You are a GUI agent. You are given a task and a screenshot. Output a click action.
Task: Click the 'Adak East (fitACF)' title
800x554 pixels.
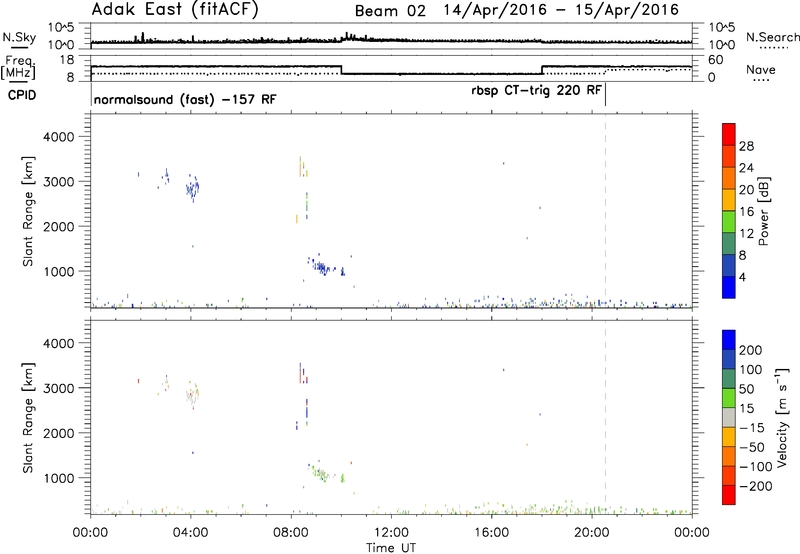click(x=175, y=10)
